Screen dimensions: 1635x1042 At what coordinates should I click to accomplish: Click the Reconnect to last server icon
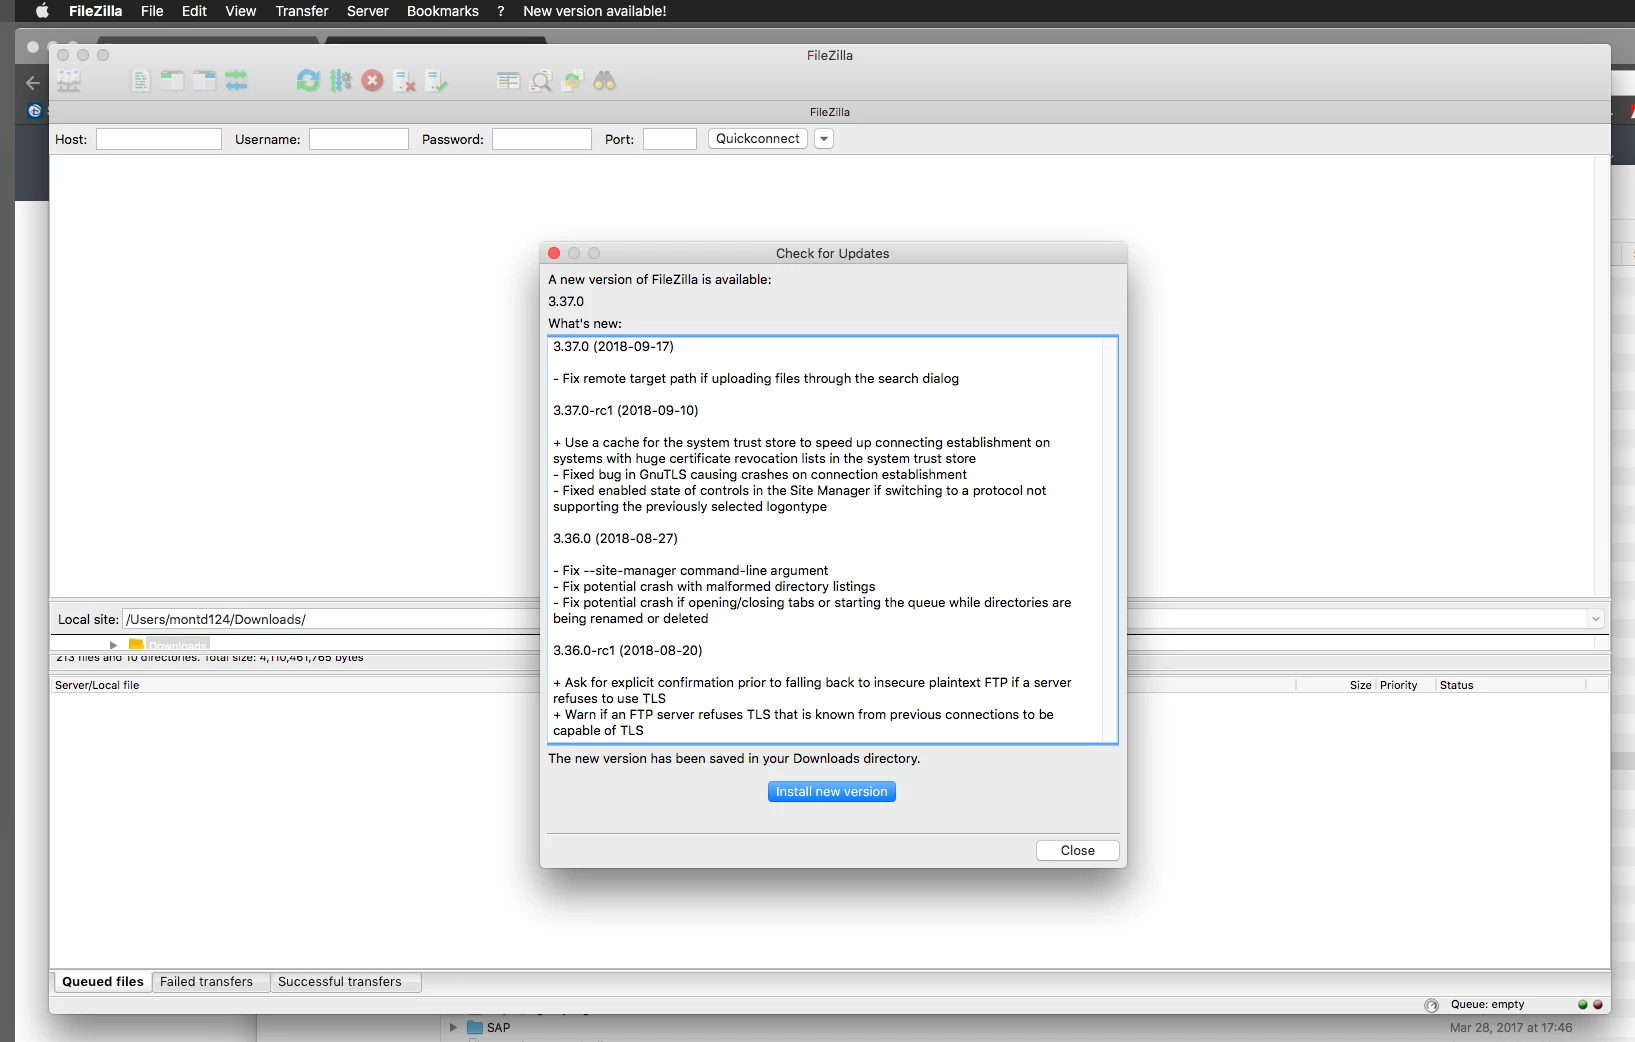click(x=437, y=81)
